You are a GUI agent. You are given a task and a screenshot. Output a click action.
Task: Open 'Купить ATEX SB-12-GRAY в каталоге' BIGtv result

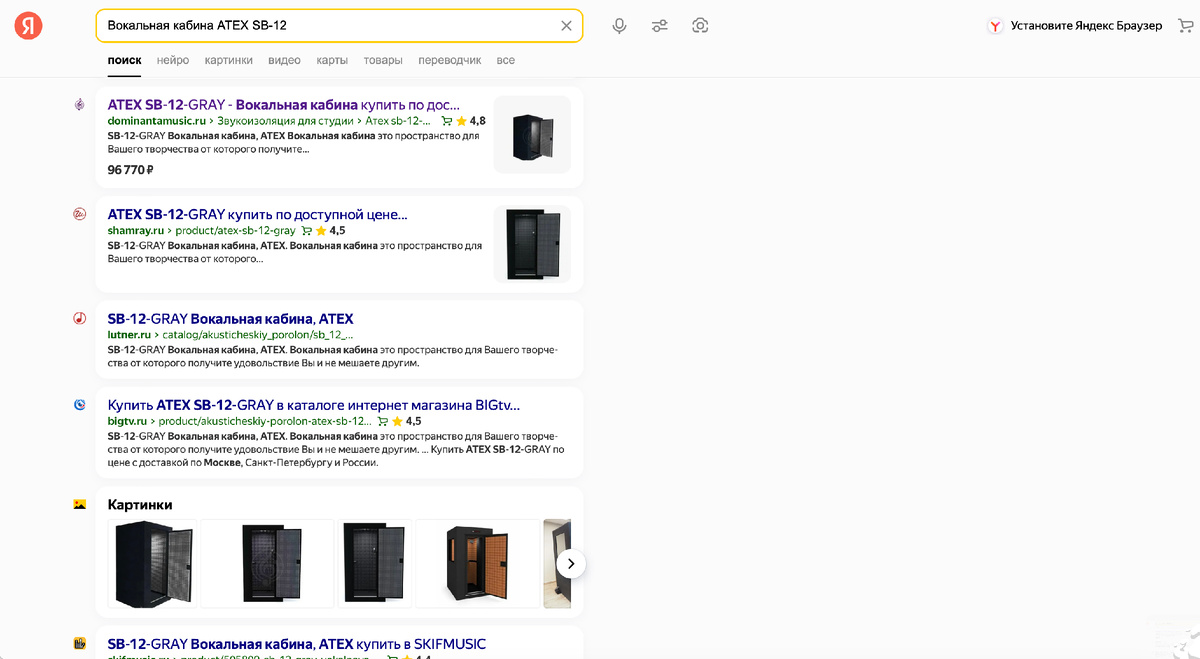click(313, 405)
